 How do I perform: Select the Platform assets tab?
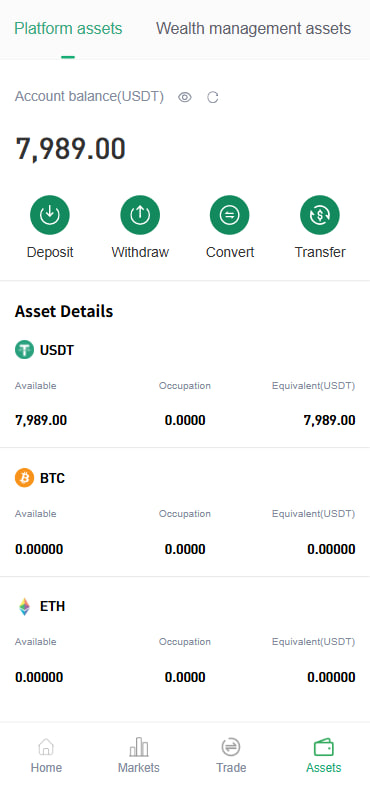pyautogui.click(x=68, y=28)
